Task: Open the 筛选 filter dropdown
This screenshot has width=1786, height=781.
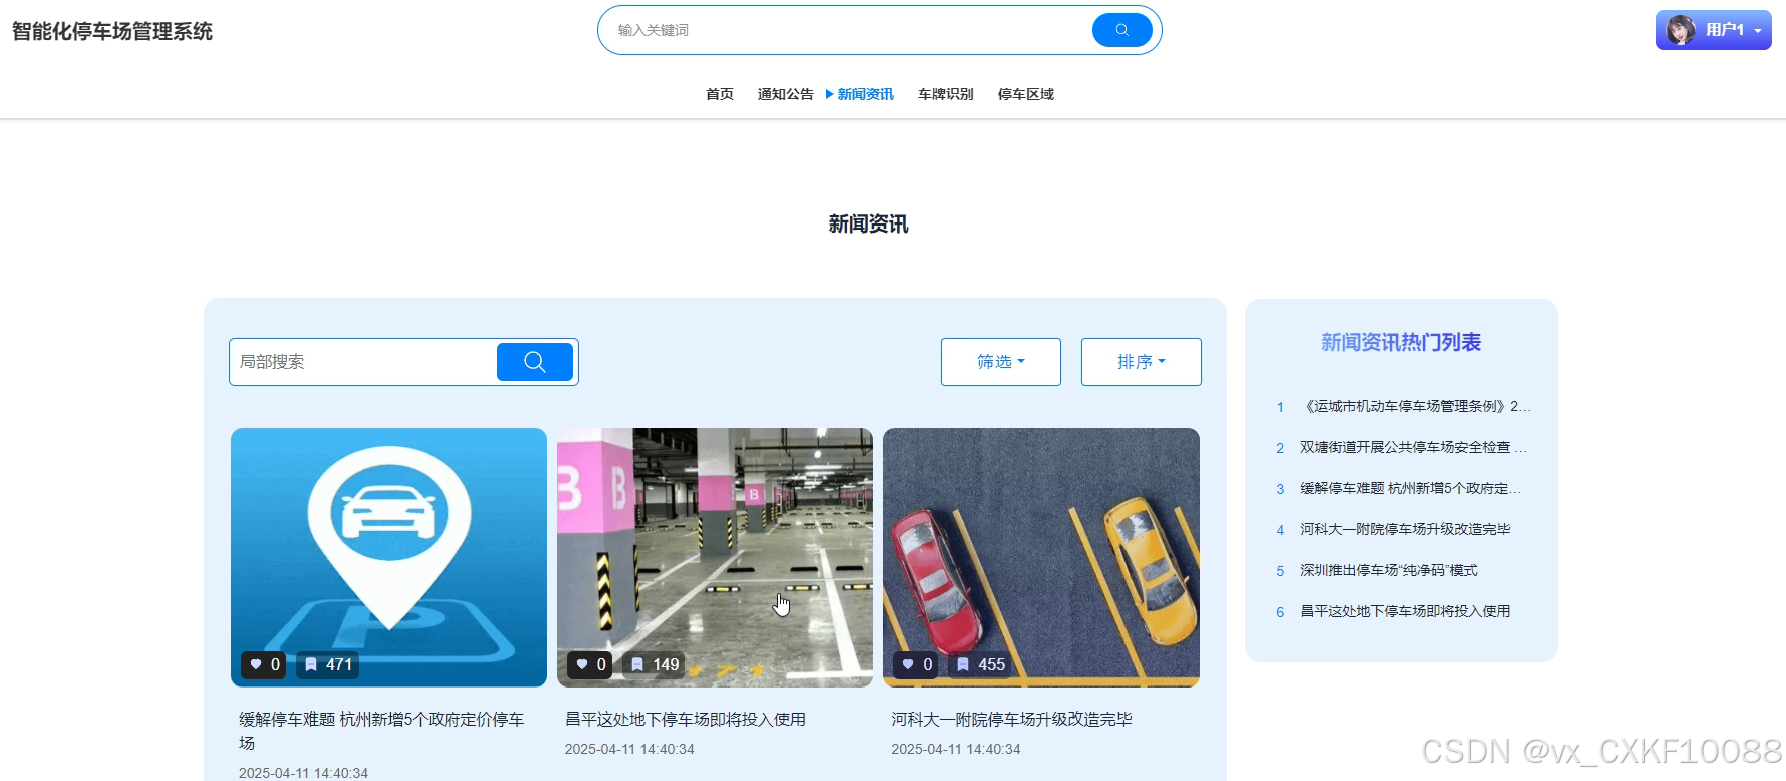Action: tap(1001, 362)
